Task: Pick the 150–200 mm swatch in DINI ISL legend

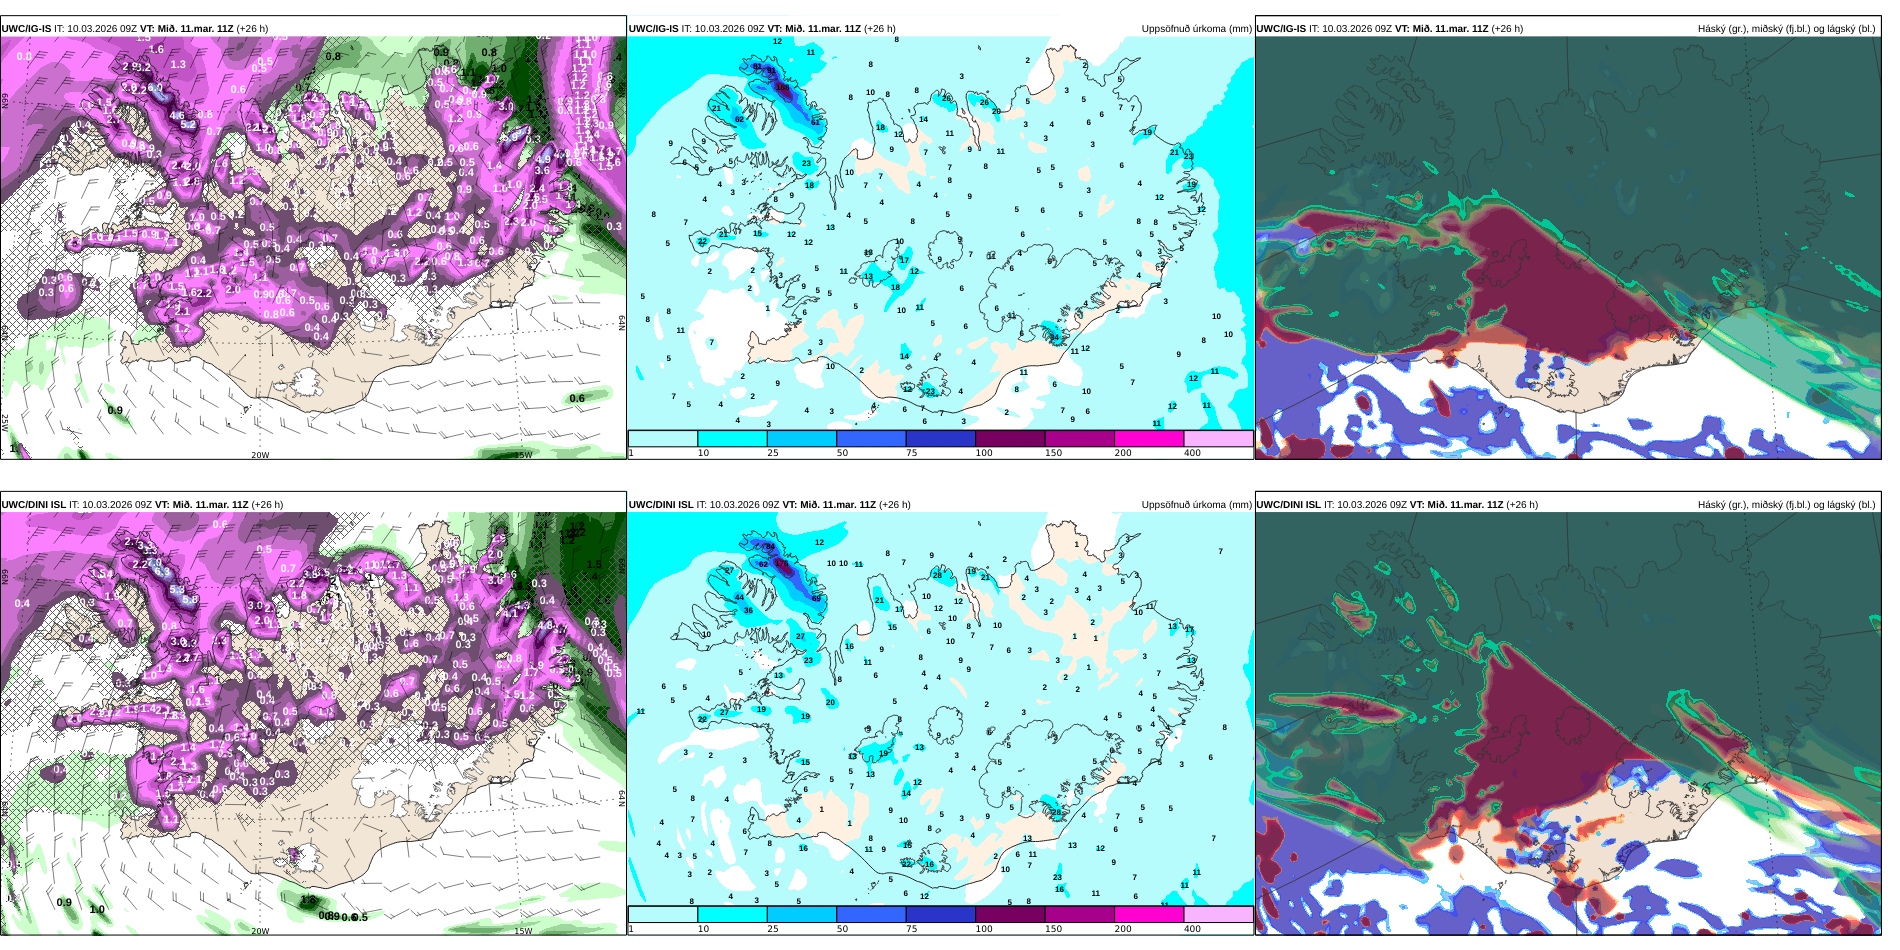Action: [x=1080, y=914]
